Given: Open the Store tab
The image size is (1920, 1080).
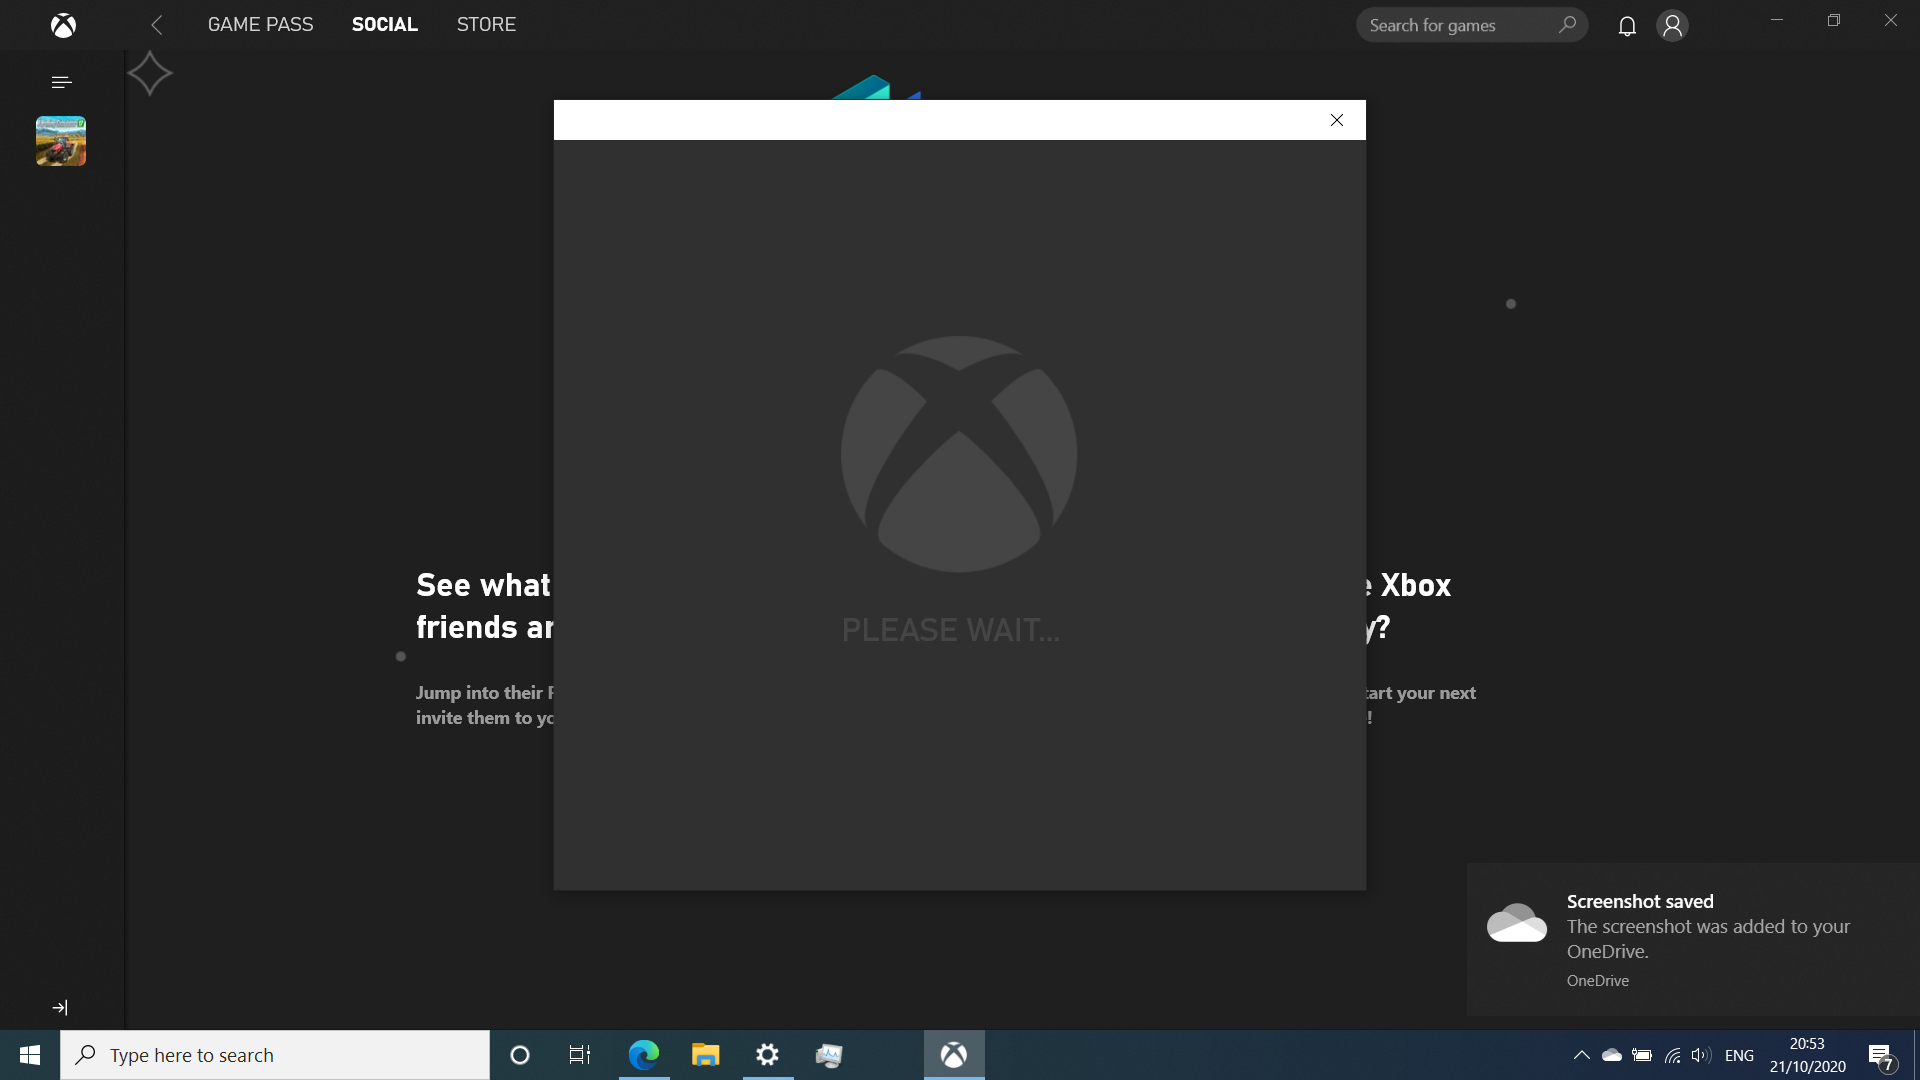Looking at the screenshot, I should [x=486, y=24].
